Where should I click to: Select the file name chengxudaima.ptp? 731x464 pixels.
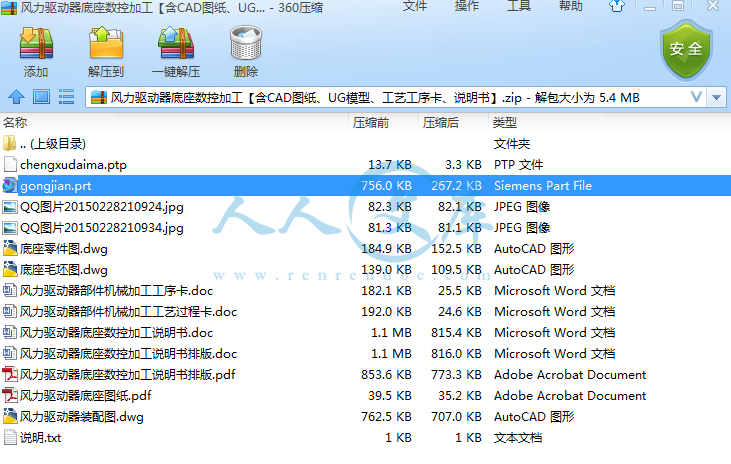(73, 165)
